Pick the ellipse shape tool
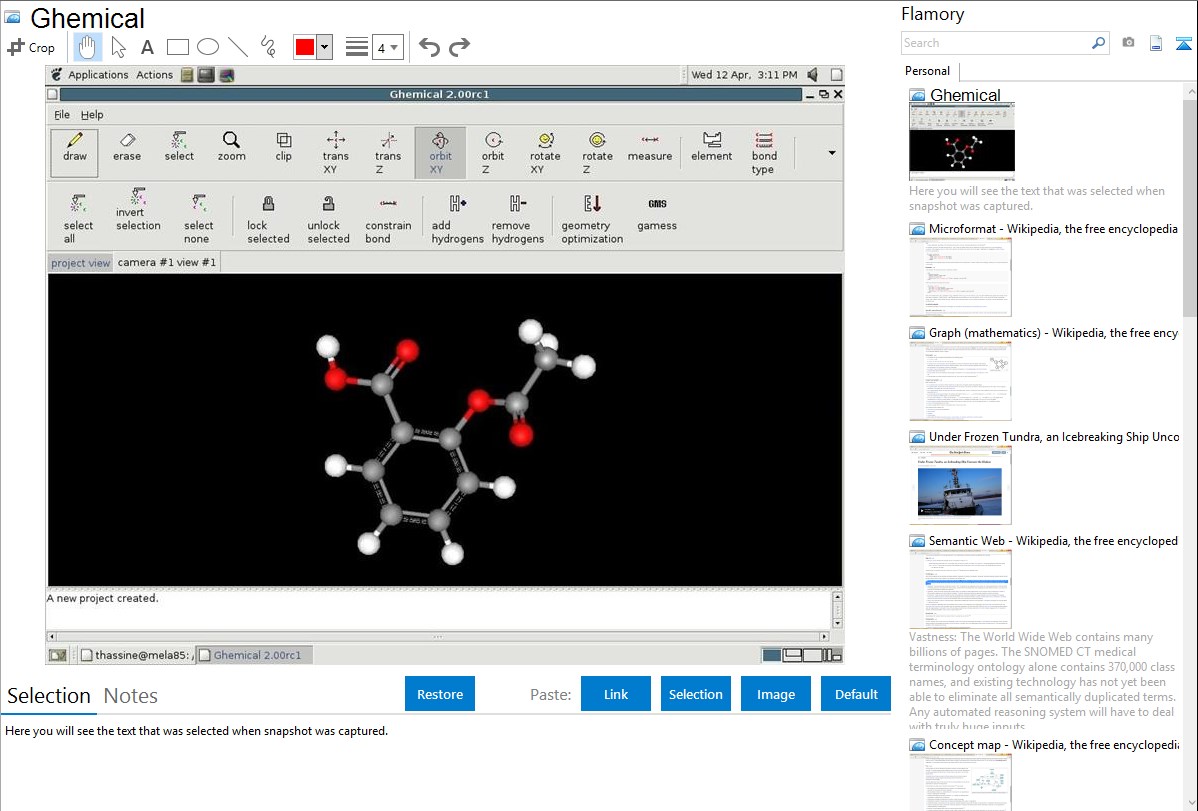Image resolution: width=1198 pixels, height=811 pixels. [207, 47]
